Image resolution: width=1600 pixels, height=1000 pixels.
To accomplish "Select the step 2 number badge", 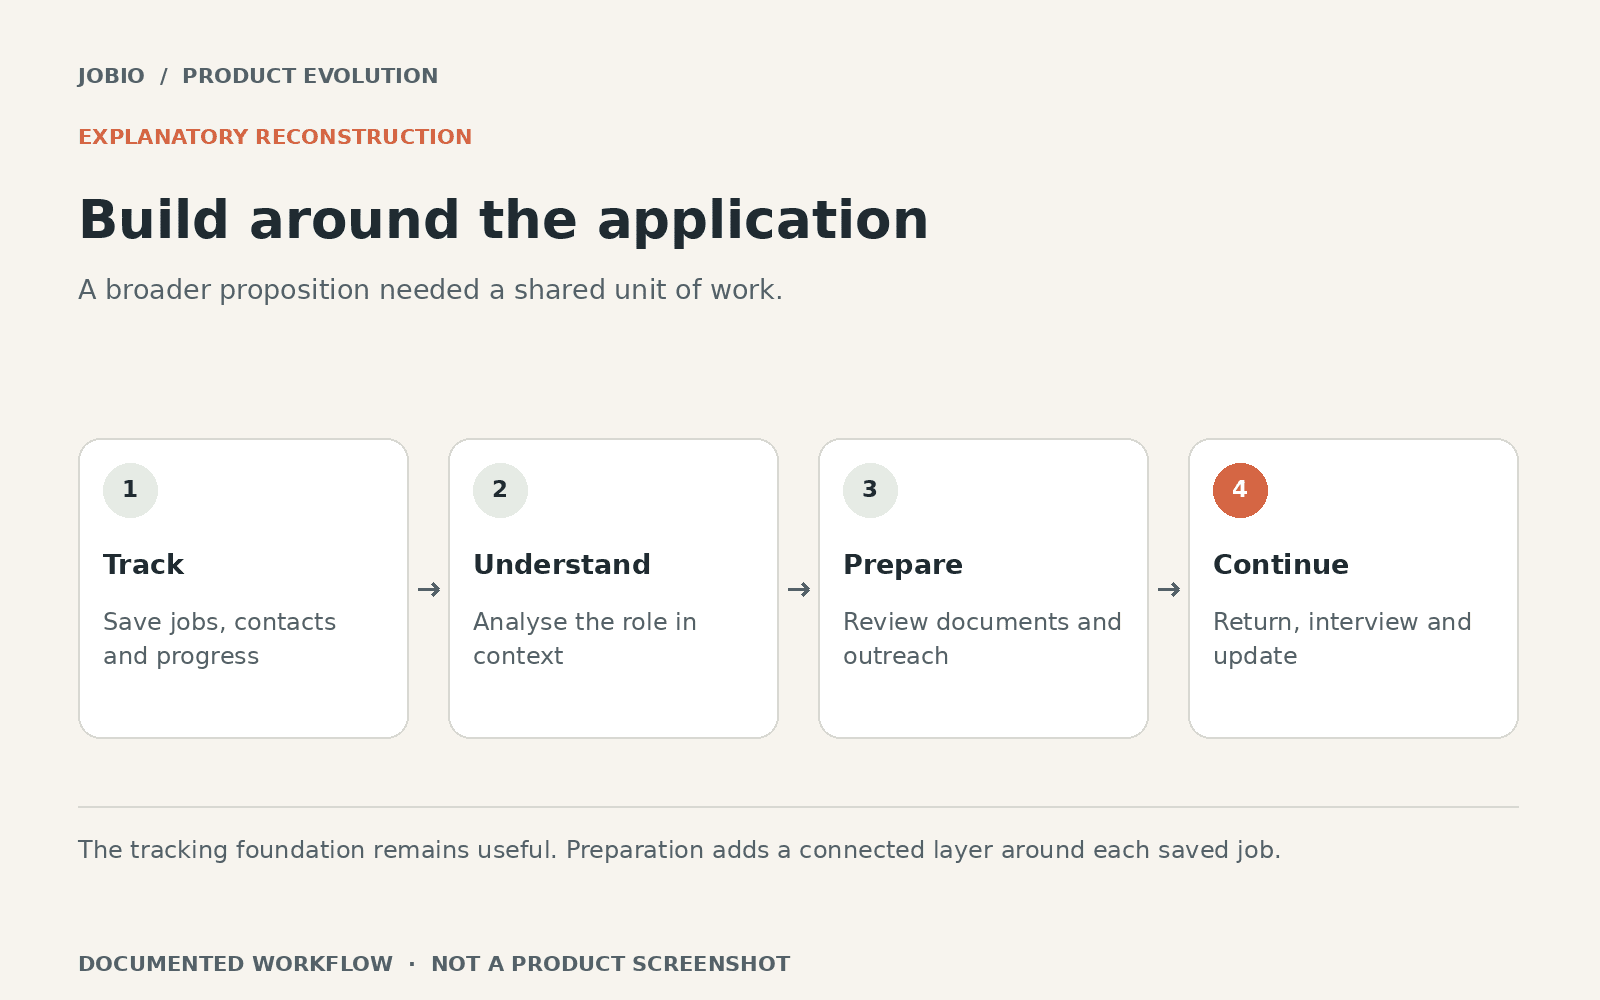I will [500, 490].
